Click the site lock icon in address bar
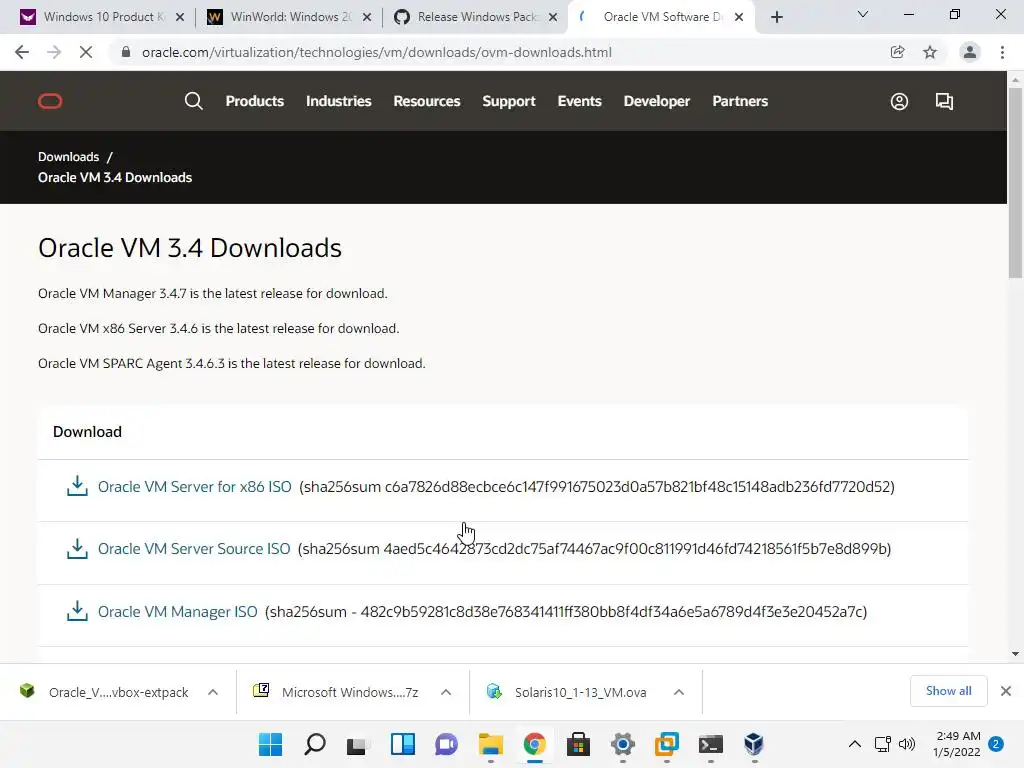Image resolution: width=1024 pixels, height=768 pixels. click(126, 52)
